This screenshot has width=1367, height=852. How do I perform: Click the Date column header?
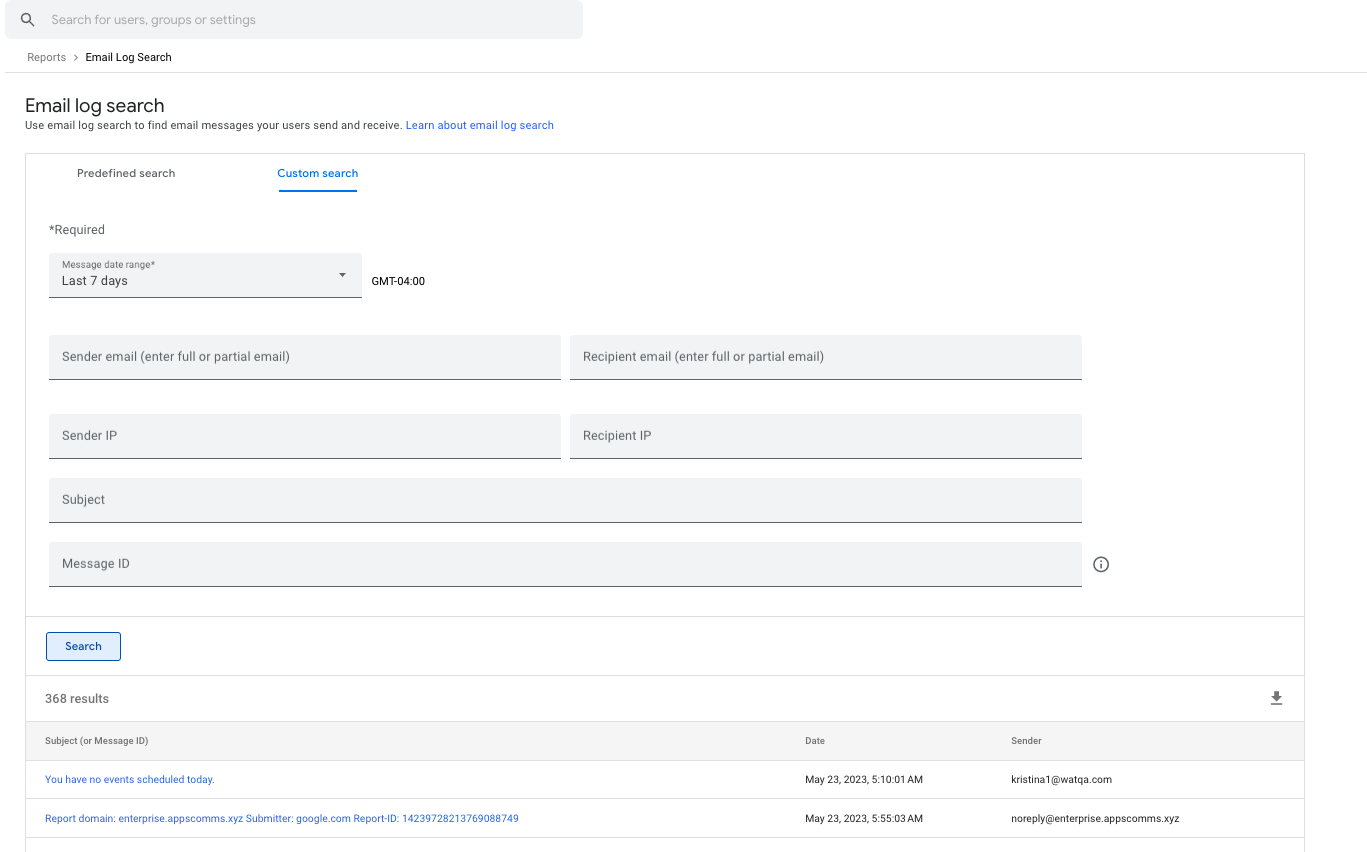click(815, 741)
